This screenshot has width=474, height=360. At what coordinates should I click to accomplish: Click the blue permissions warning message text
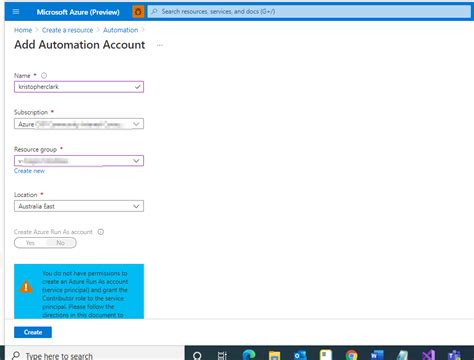(85, 294)
